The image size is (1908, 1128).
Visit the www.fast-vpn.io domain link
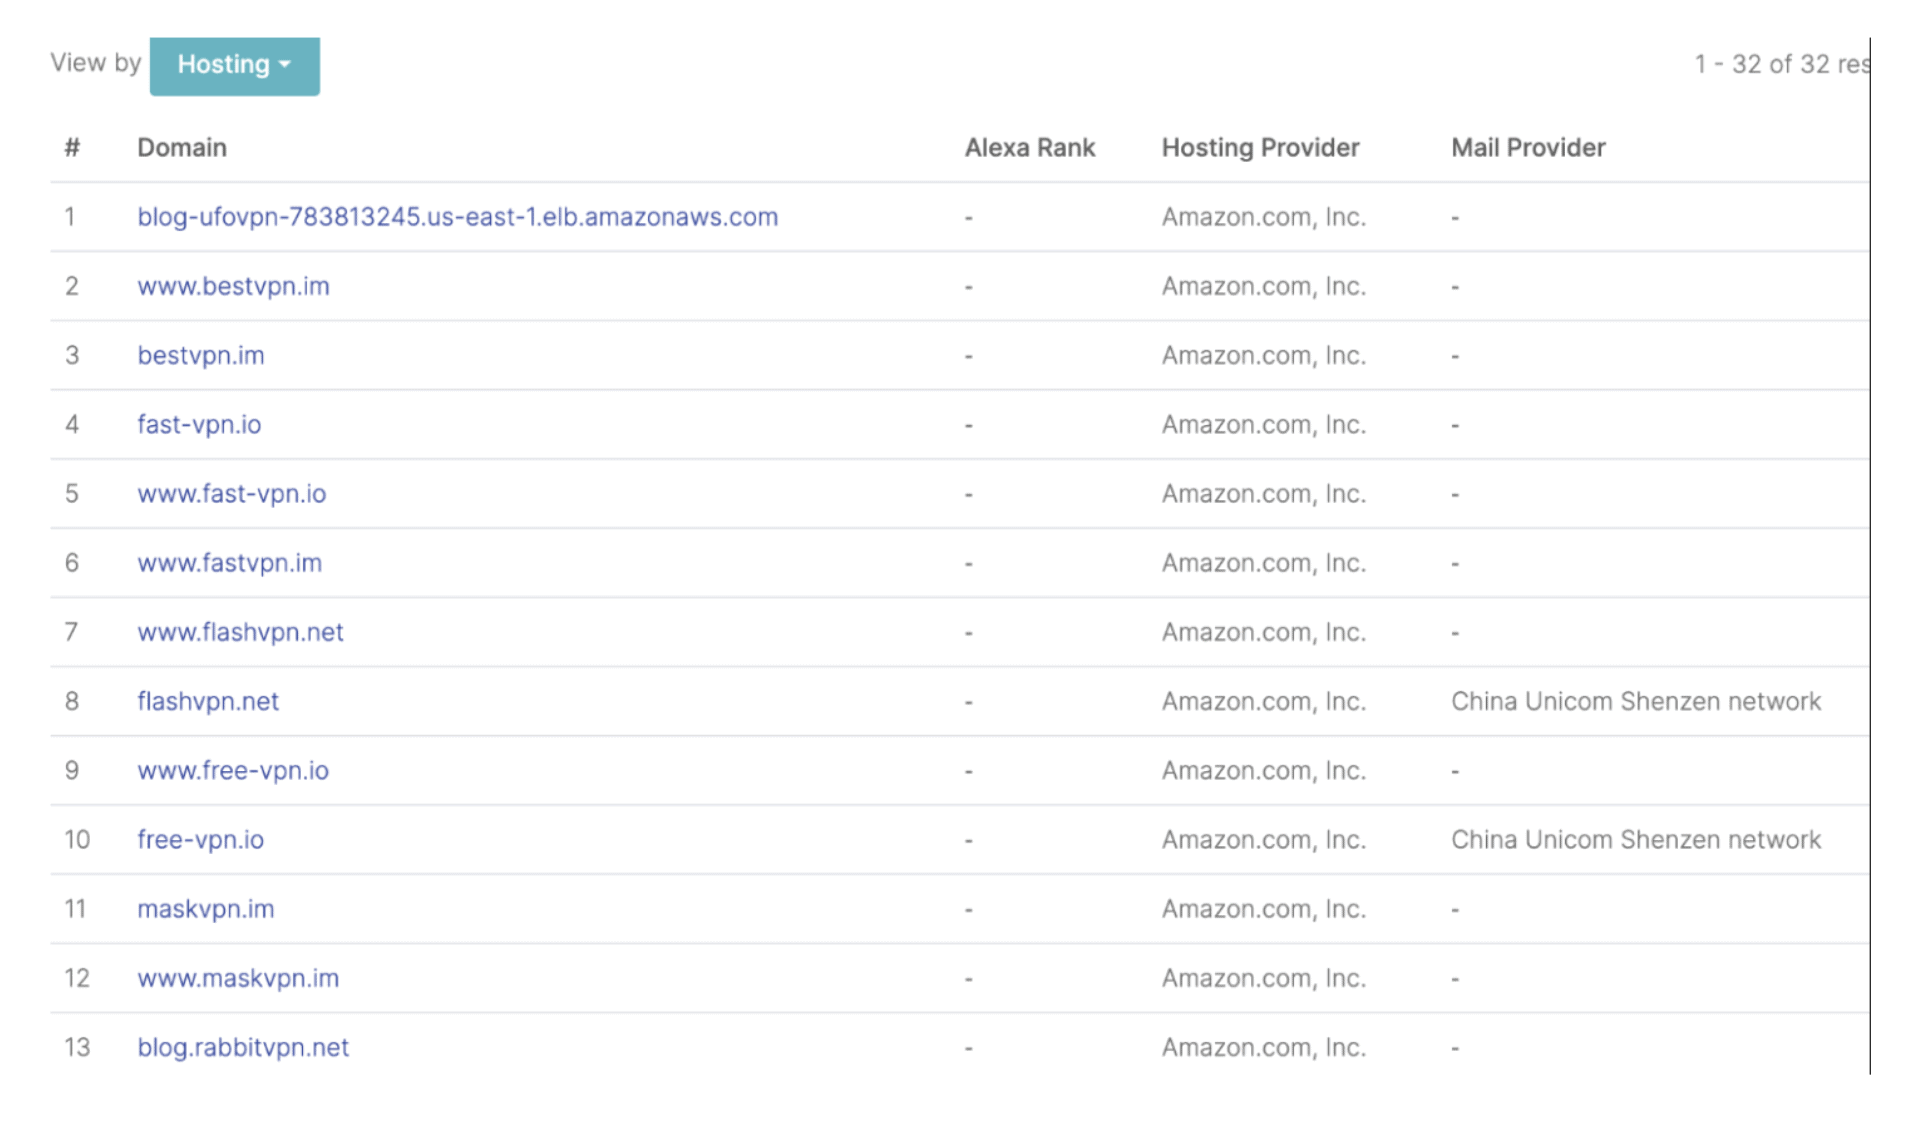(232, 493)
